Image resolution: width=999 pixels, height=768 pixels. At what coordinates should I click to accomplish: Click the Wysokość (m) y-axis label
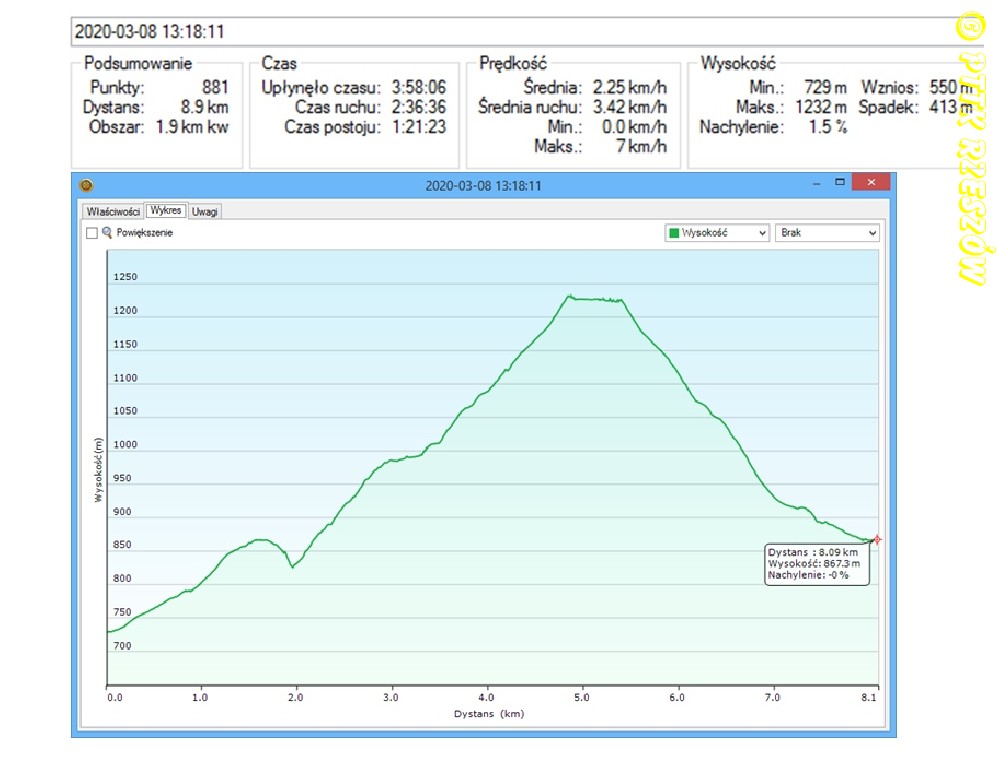coord(98,470)
